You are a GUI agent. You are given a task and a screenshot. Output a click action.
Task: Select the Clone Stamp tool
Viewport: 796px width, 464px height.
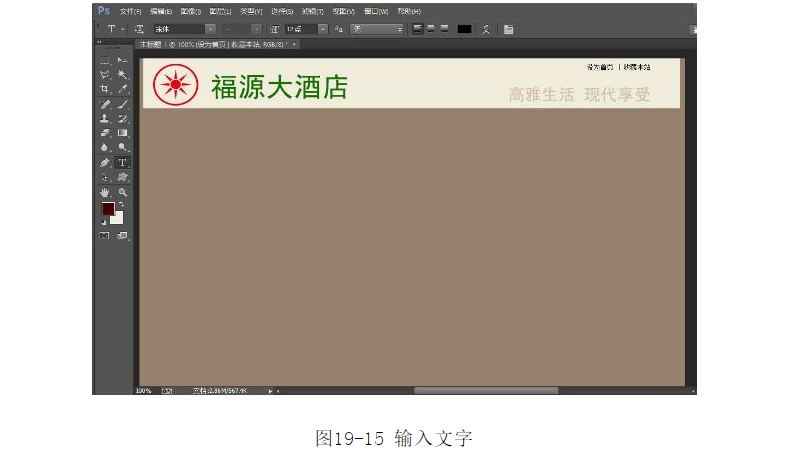pyautogui.click(x=105, y=118)
